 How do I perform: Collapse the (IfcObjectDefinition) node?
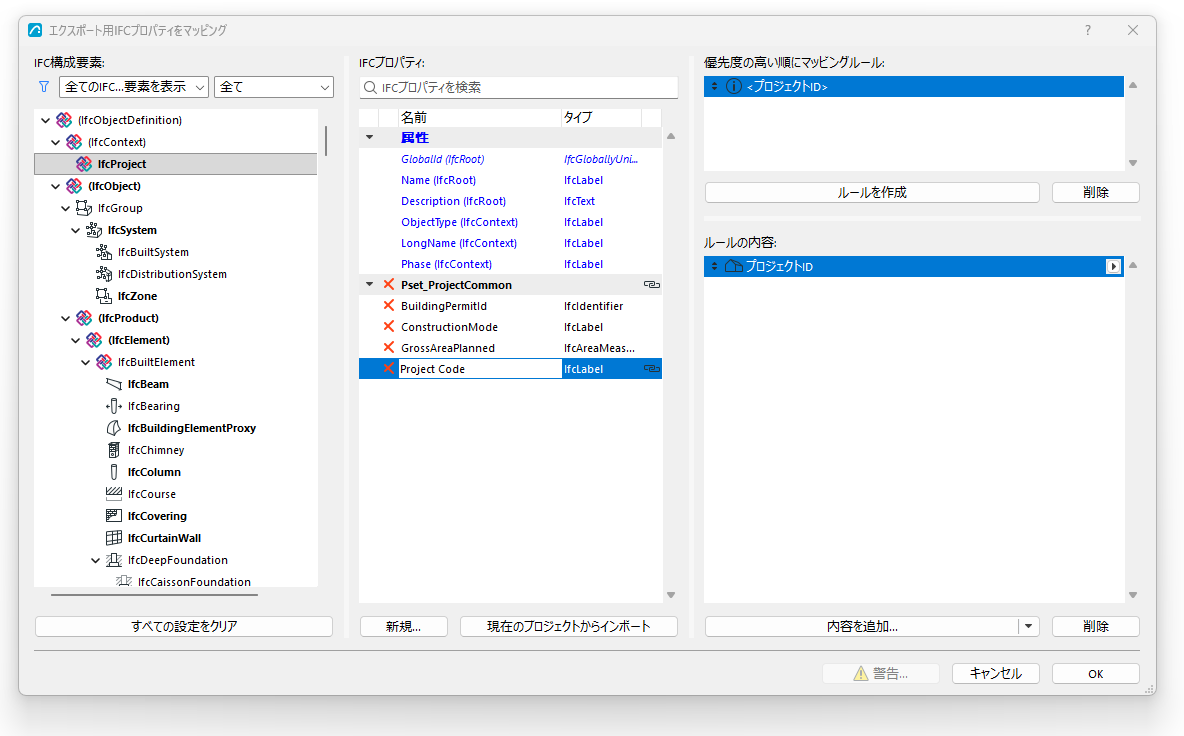tap(45, 120)
